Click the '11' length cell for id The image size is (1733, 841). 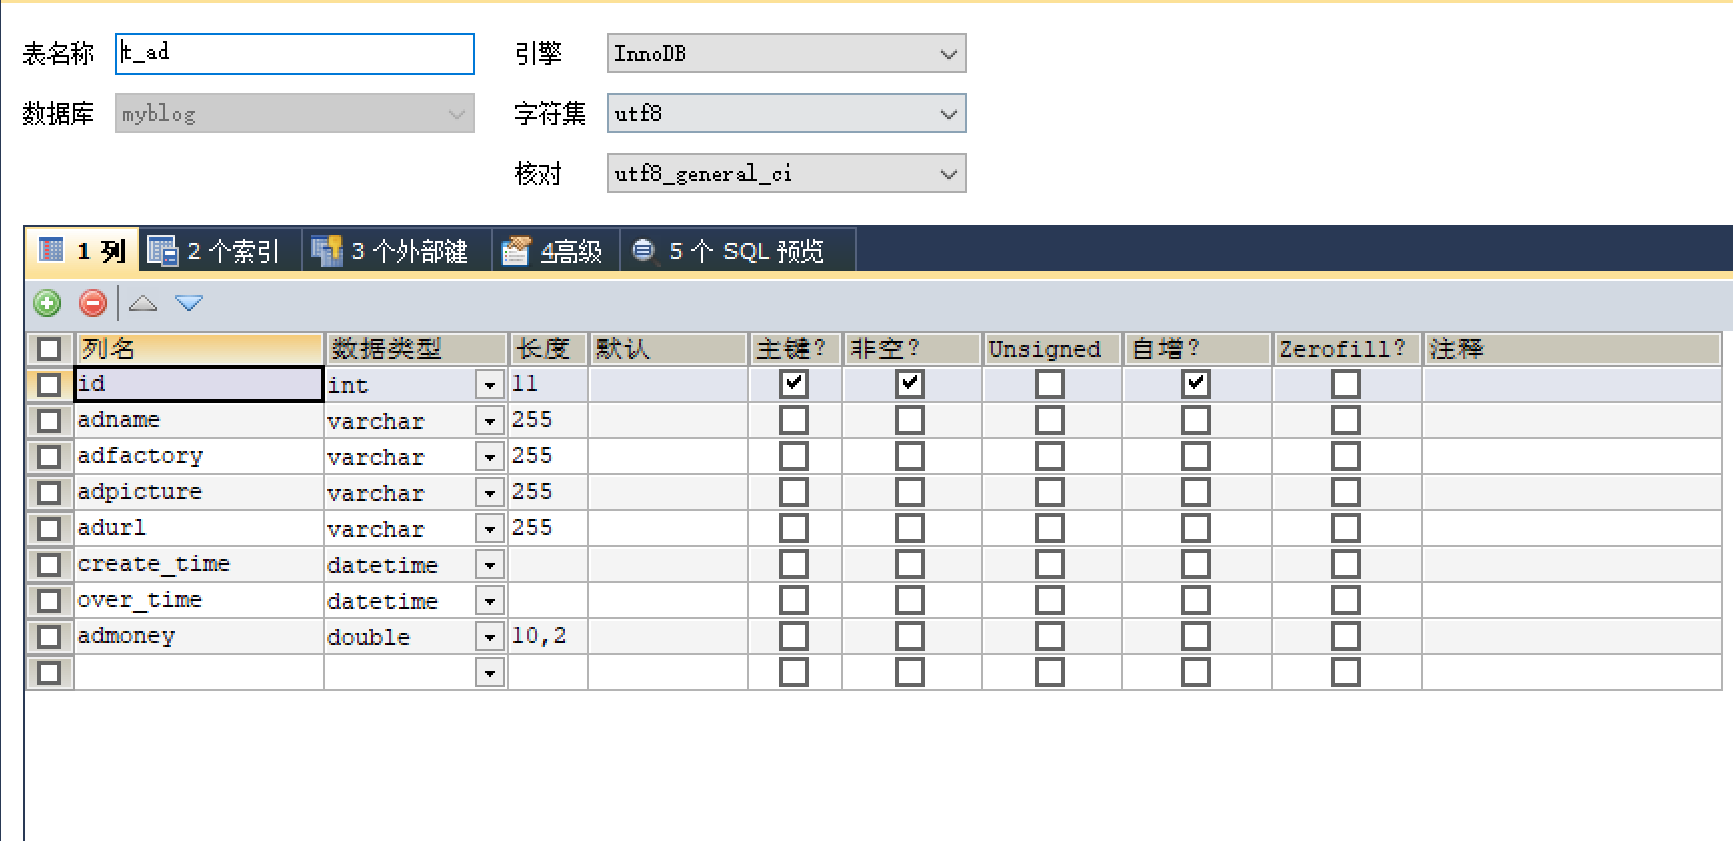[548, 384]
